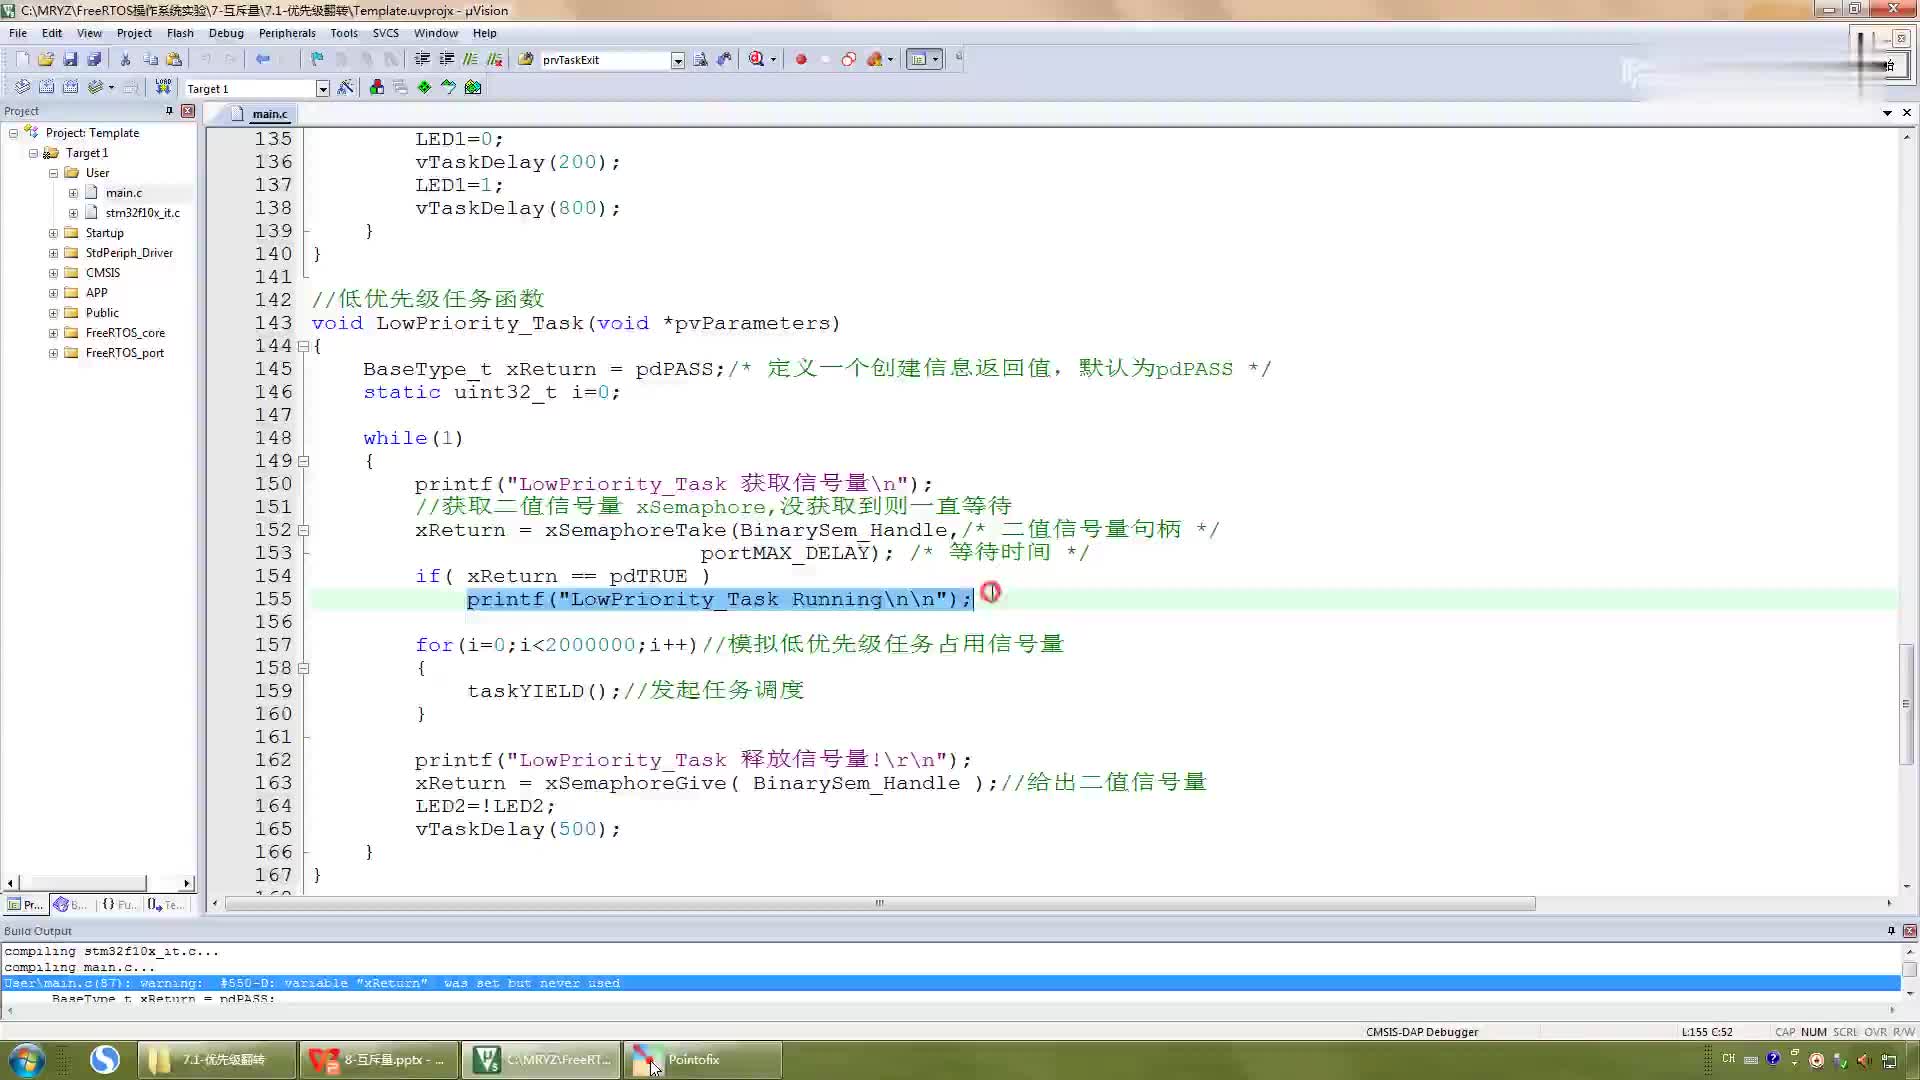Open Manage Run-Time Environment green diamond
Viewport: 1920px width, 1080px height.
(425, 87)
